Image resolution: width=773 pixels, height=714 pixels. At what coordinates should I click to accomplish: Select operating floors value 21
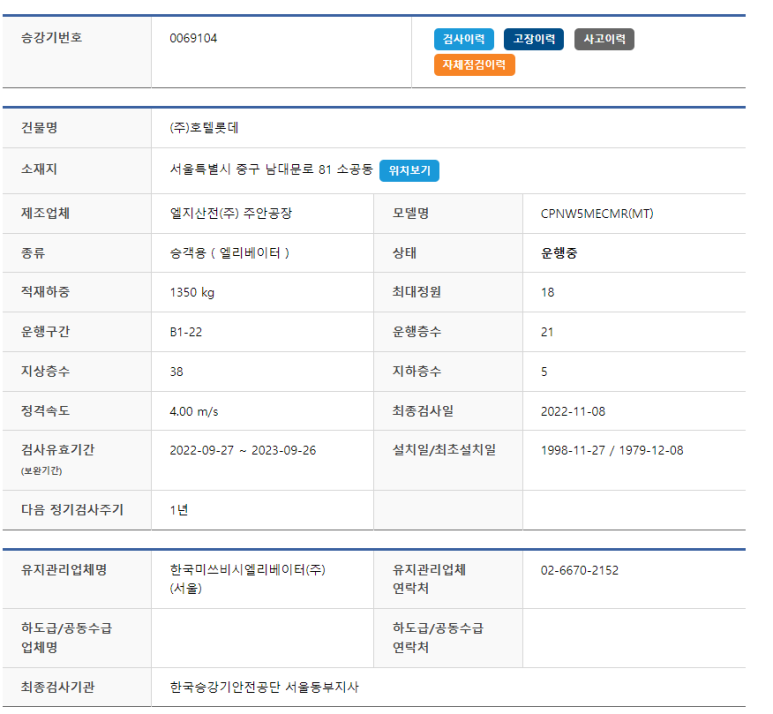[547, 332]
